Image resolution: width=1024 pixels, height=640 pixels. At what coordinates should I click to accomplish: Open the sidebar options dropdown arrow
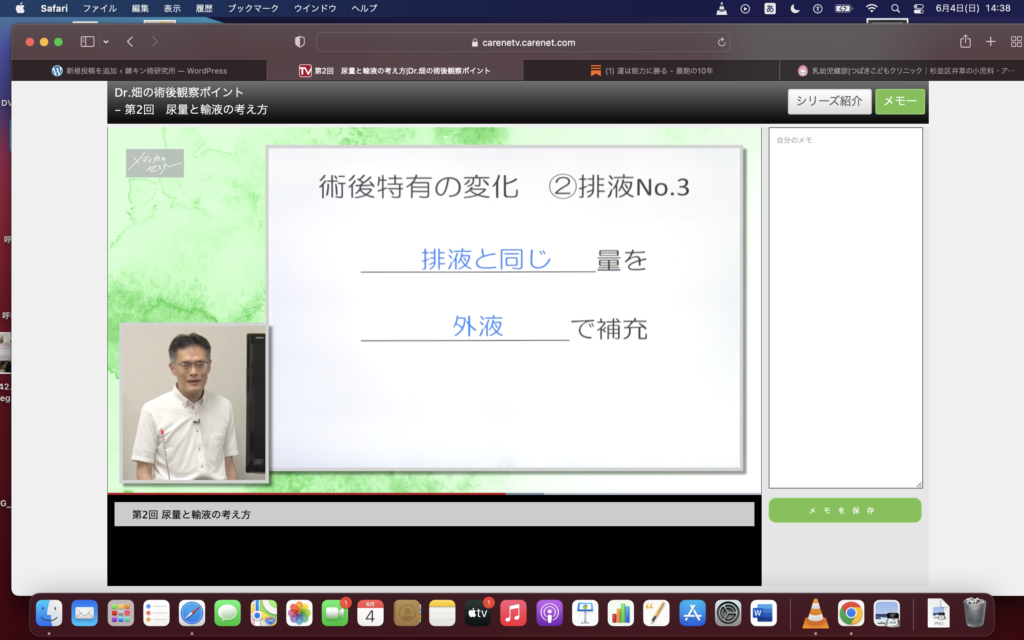104,42
